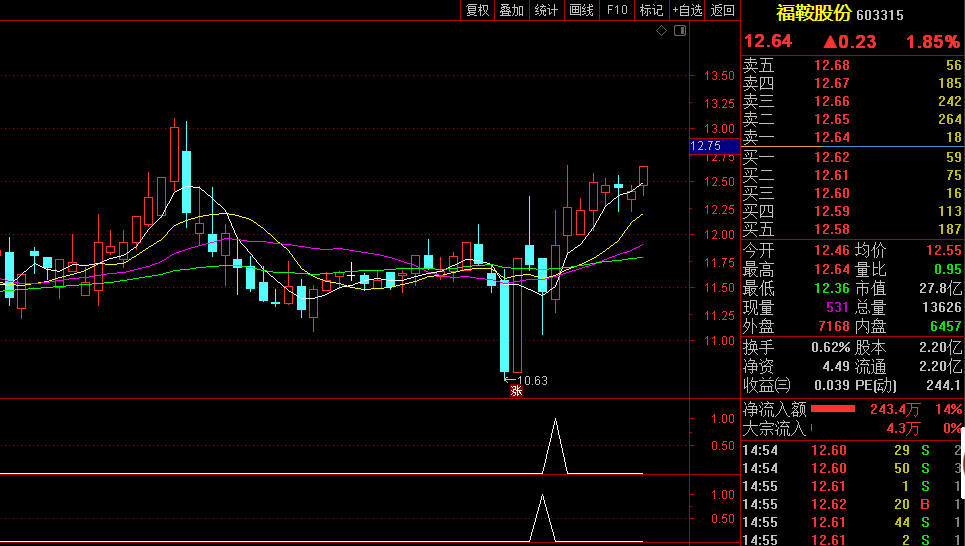The height and width of the screenshot is (546, 965).
Task: Open the 叠加 overlay option
Action: (511, 10)
